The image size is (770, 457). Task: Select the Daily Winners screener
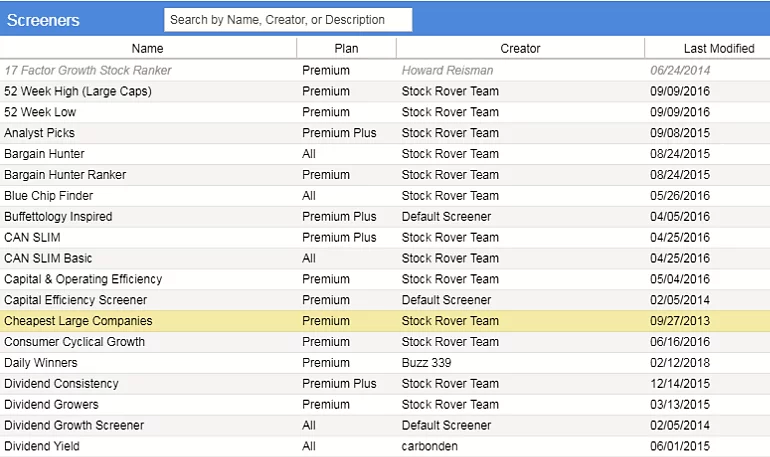(41, 363)
